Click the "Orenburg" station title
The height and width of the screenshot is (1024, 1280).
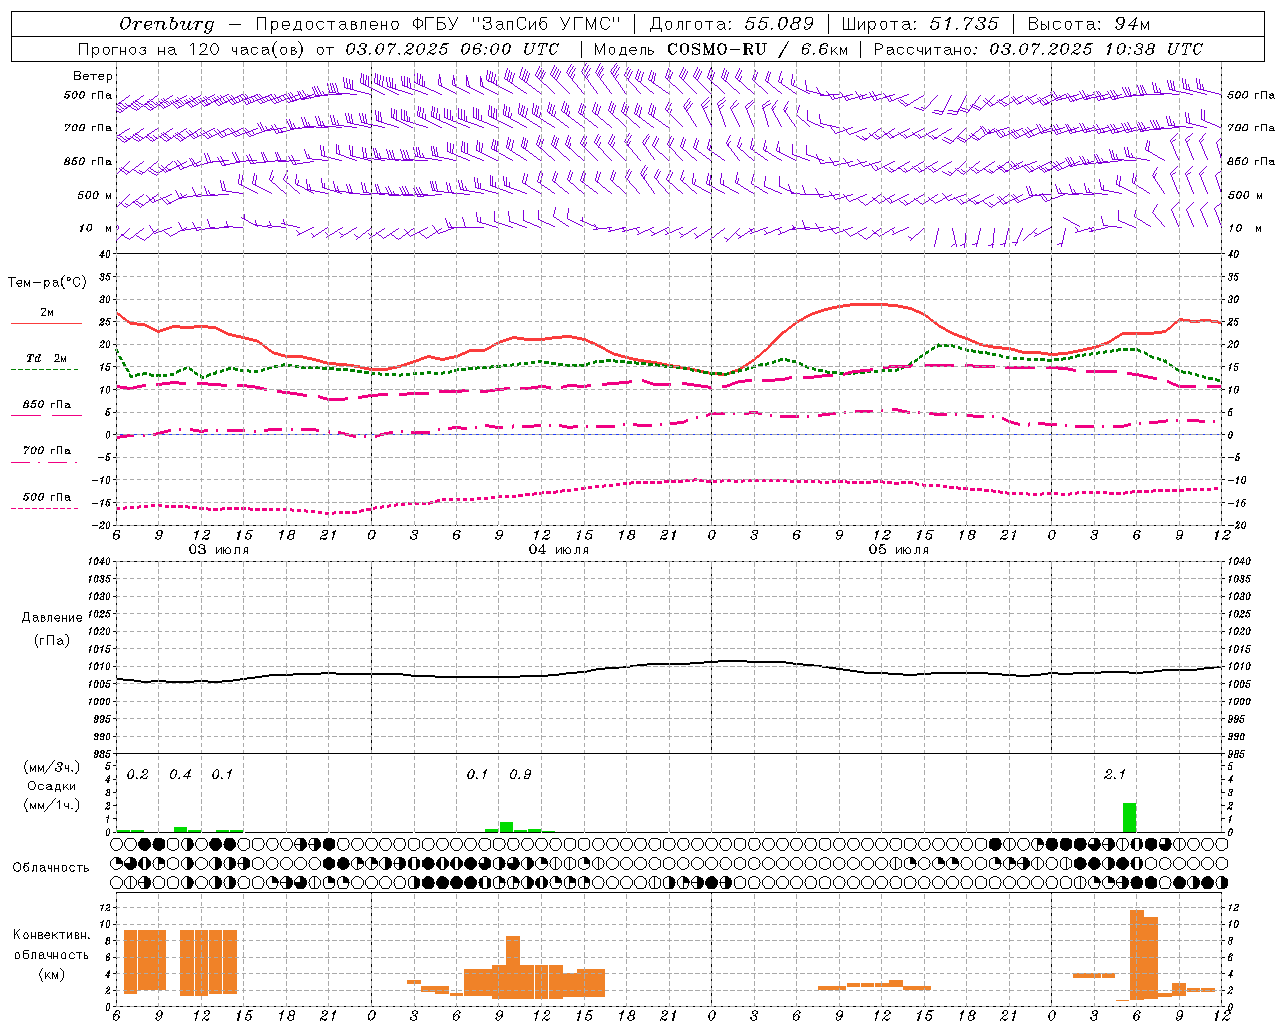coord(167,24)
